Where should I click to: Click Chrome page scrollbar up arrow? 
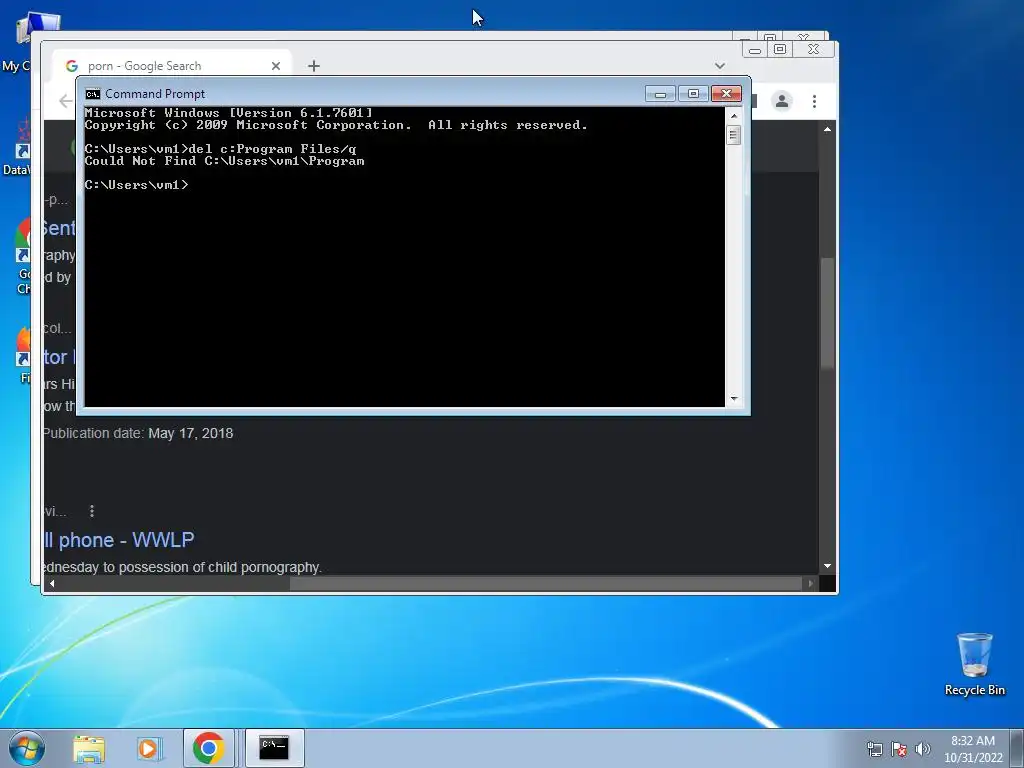click(827, 129)
